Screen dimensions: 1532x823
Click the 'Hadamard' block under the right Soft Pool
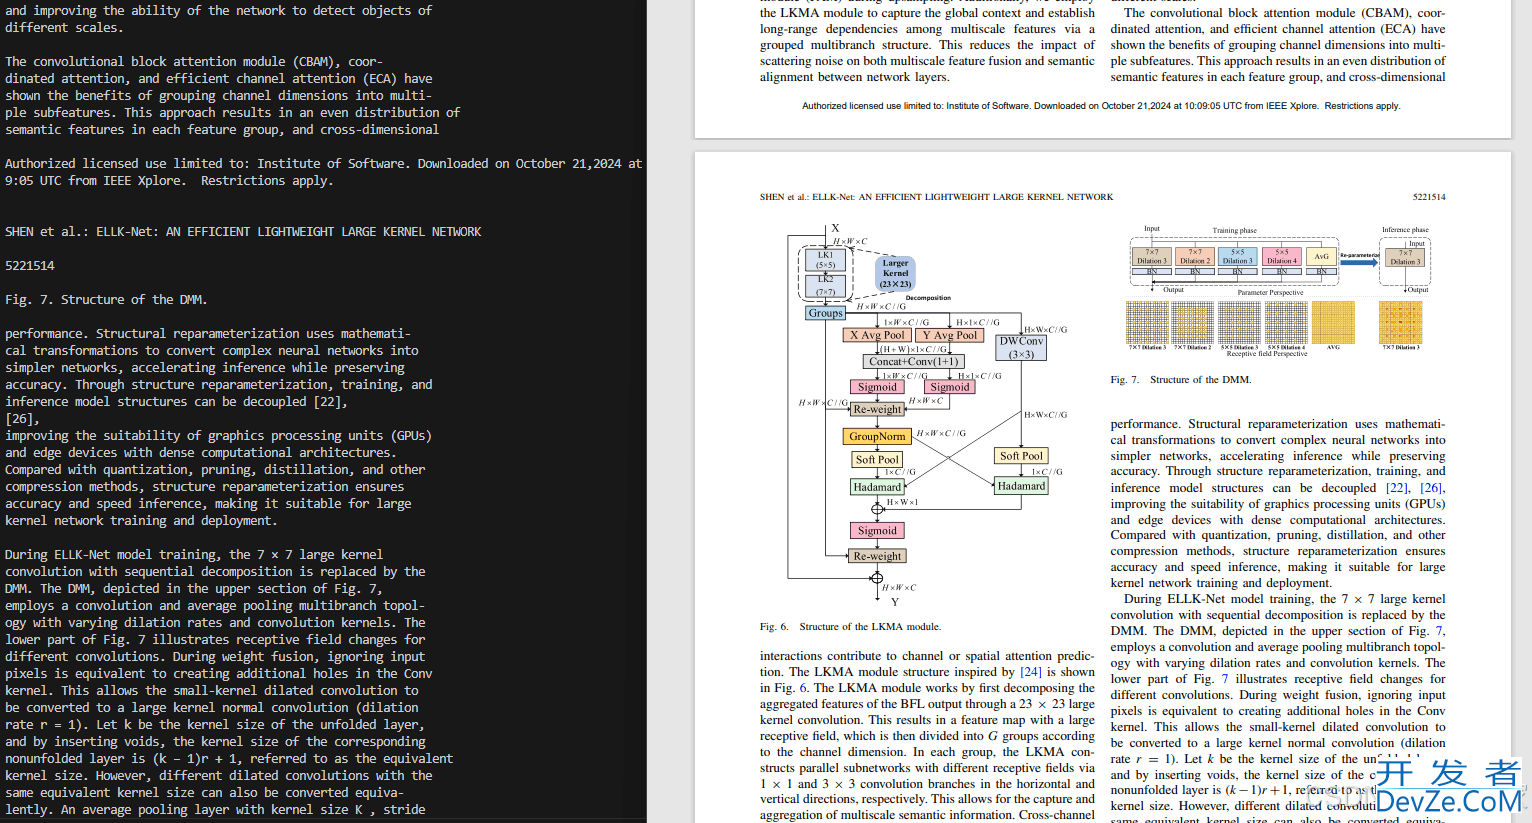click(x=1021, y=486)
